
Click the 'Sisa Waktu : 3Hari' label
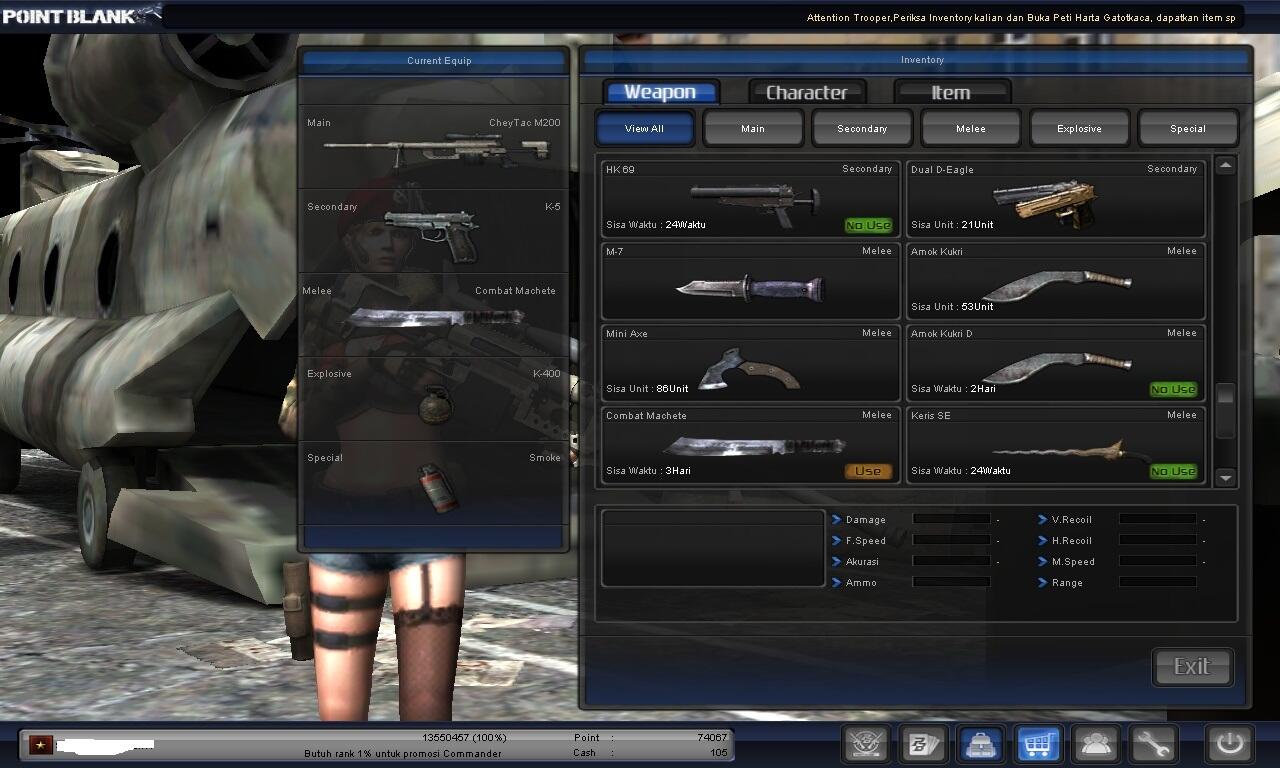click(648, 471)
